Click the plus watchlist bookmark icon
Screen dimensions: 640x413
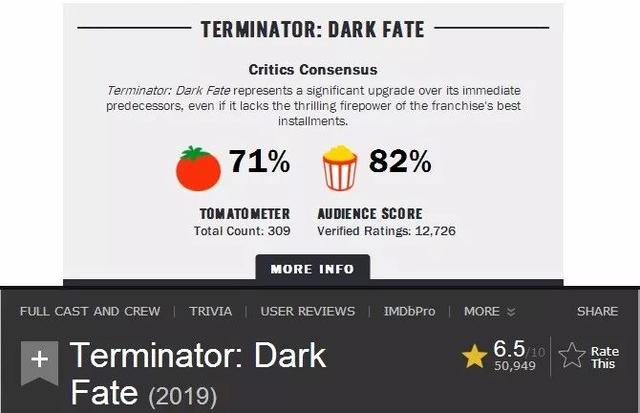(39, 363)
